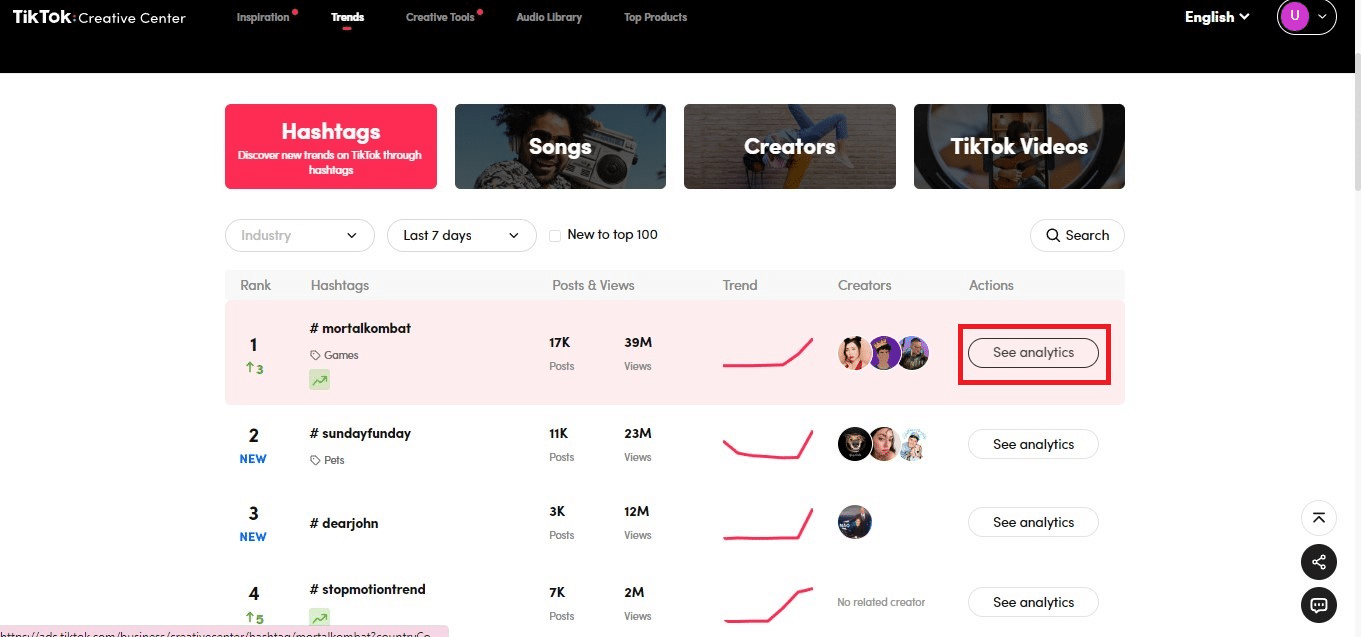Click third creator avatar in mortalkombat row

point(913,353)
